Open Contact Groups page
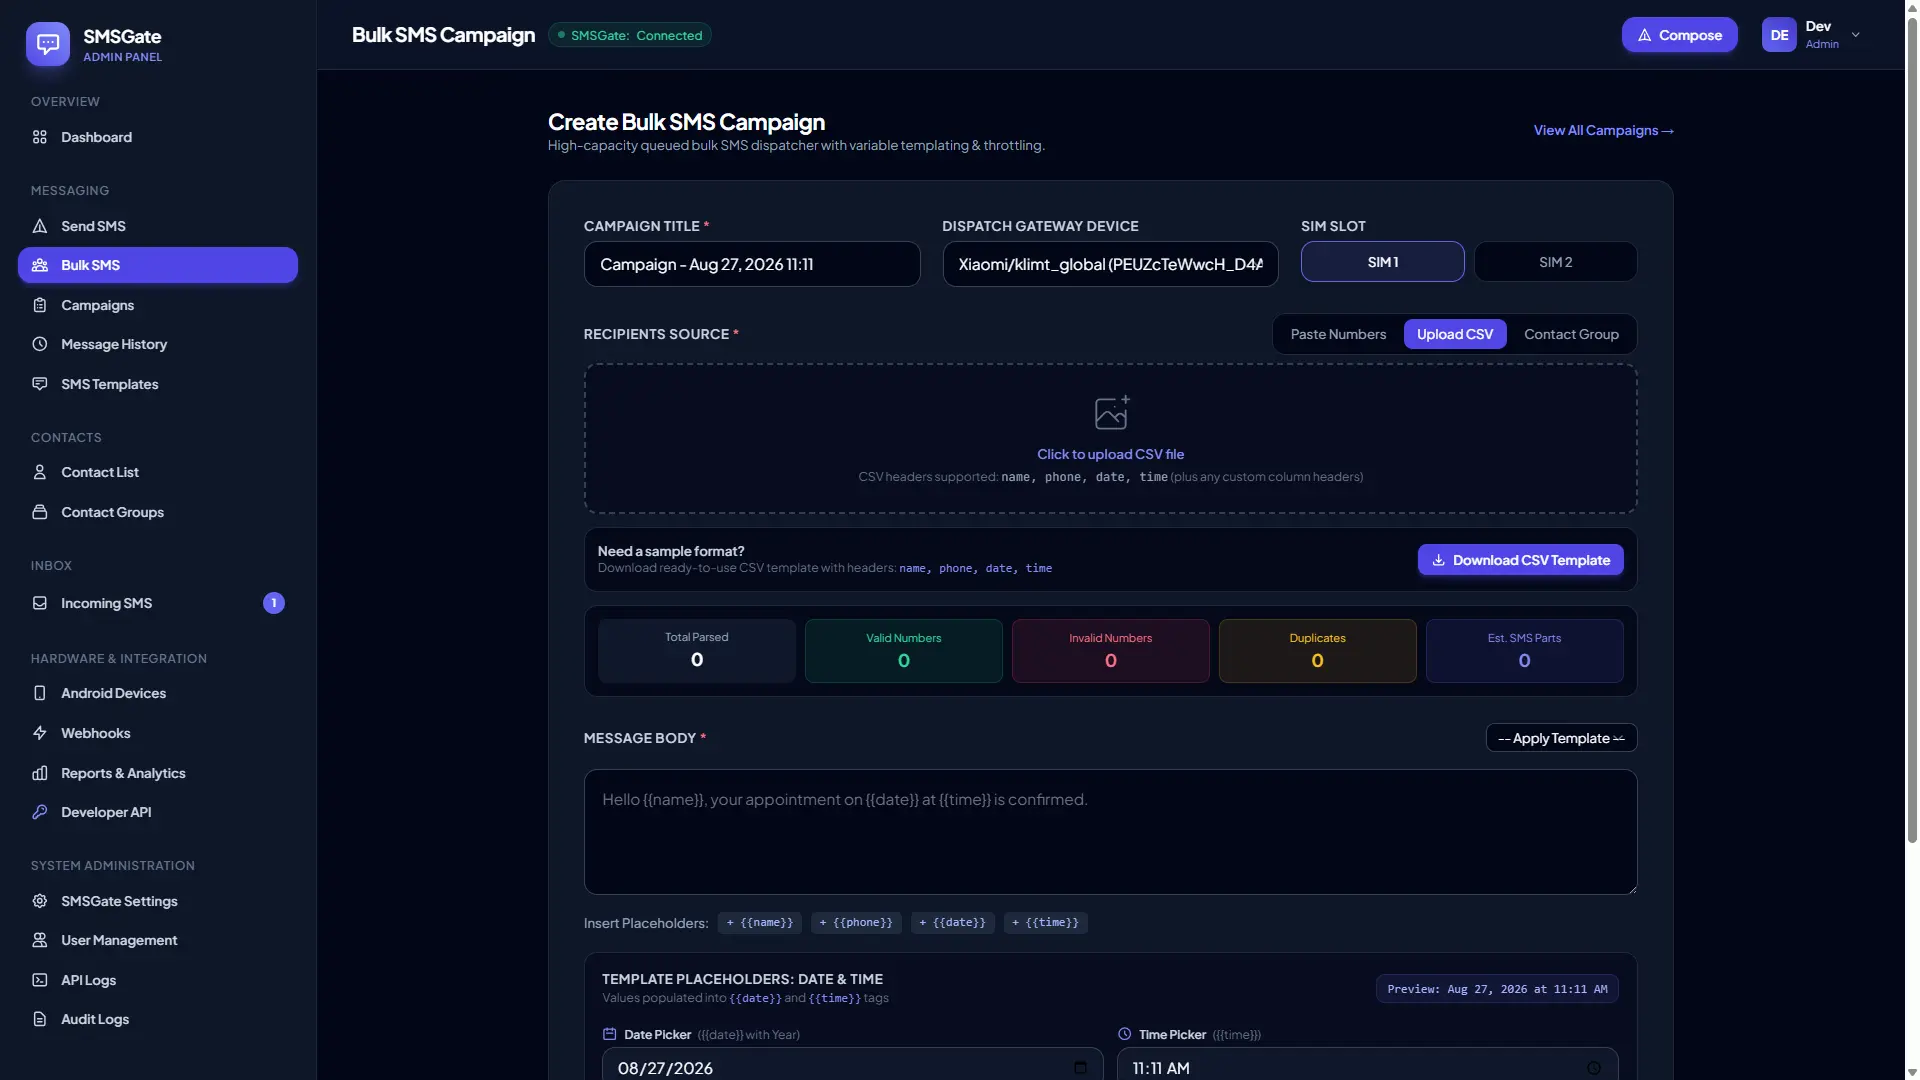This screenshot has height=1080, width=1920. tap(158, 512)
